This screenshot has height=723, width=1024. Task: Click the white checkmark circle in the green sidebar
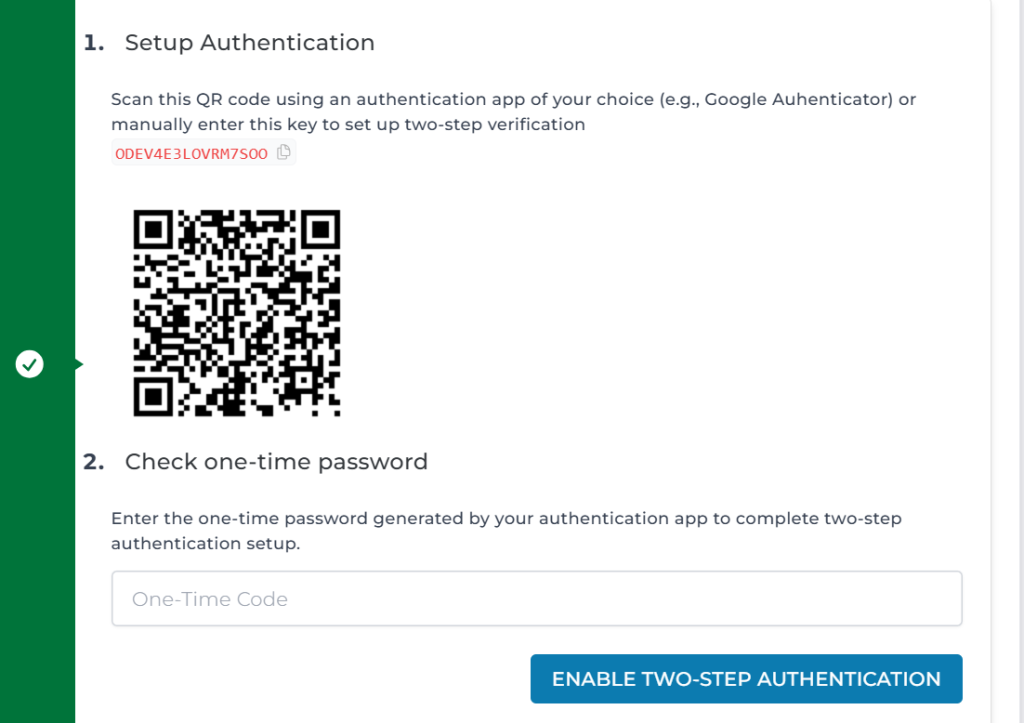click(x=30, y=365)
